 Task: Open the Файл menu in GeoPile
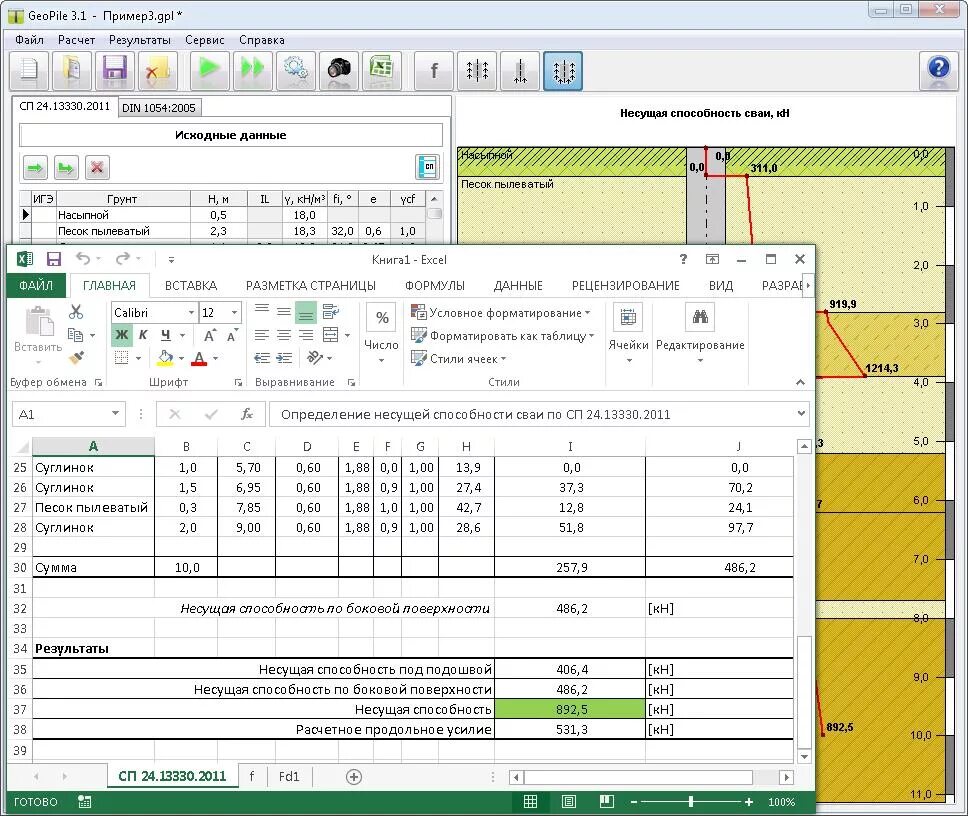pos(29,40)
